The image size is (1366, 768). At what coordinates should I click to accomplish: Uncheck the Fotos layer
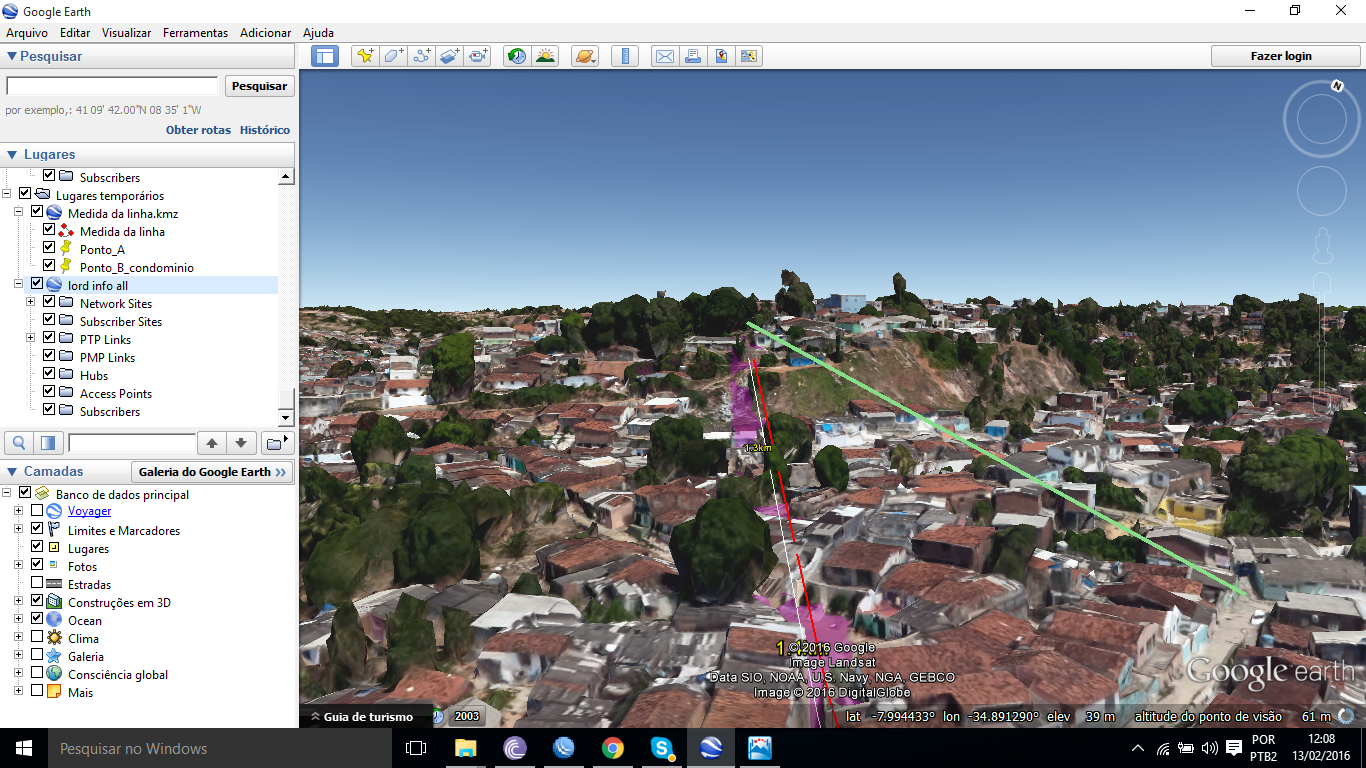[x=37, y=566]
